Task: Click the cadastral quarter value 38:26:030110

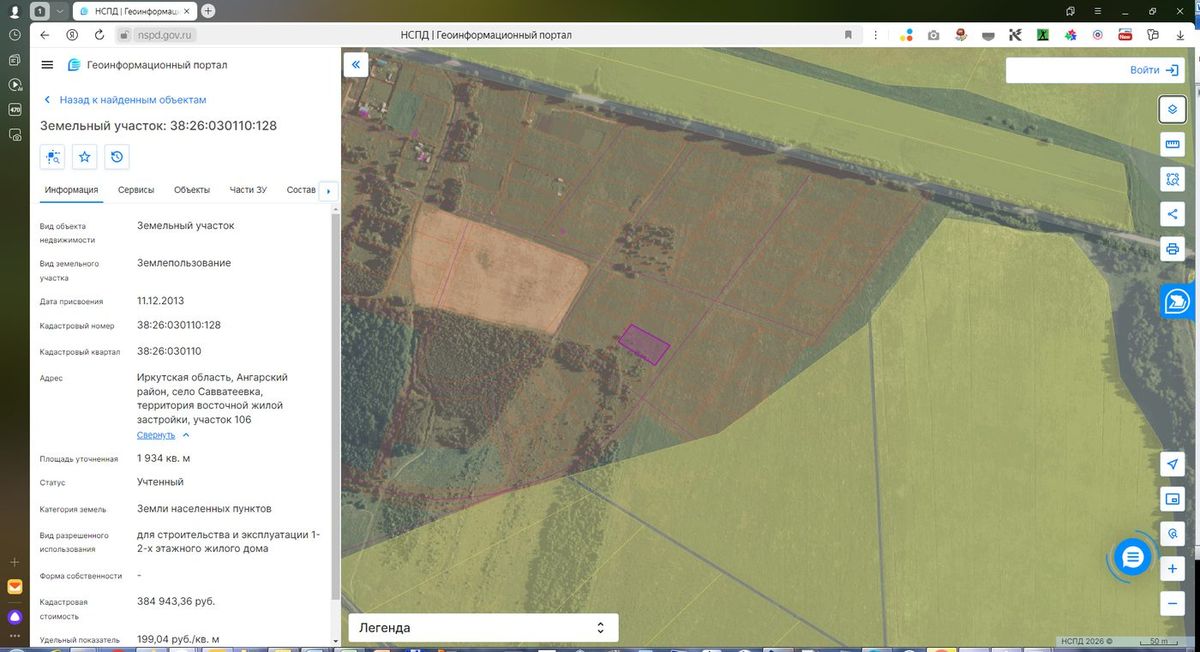Action: (x=169, y=351)
